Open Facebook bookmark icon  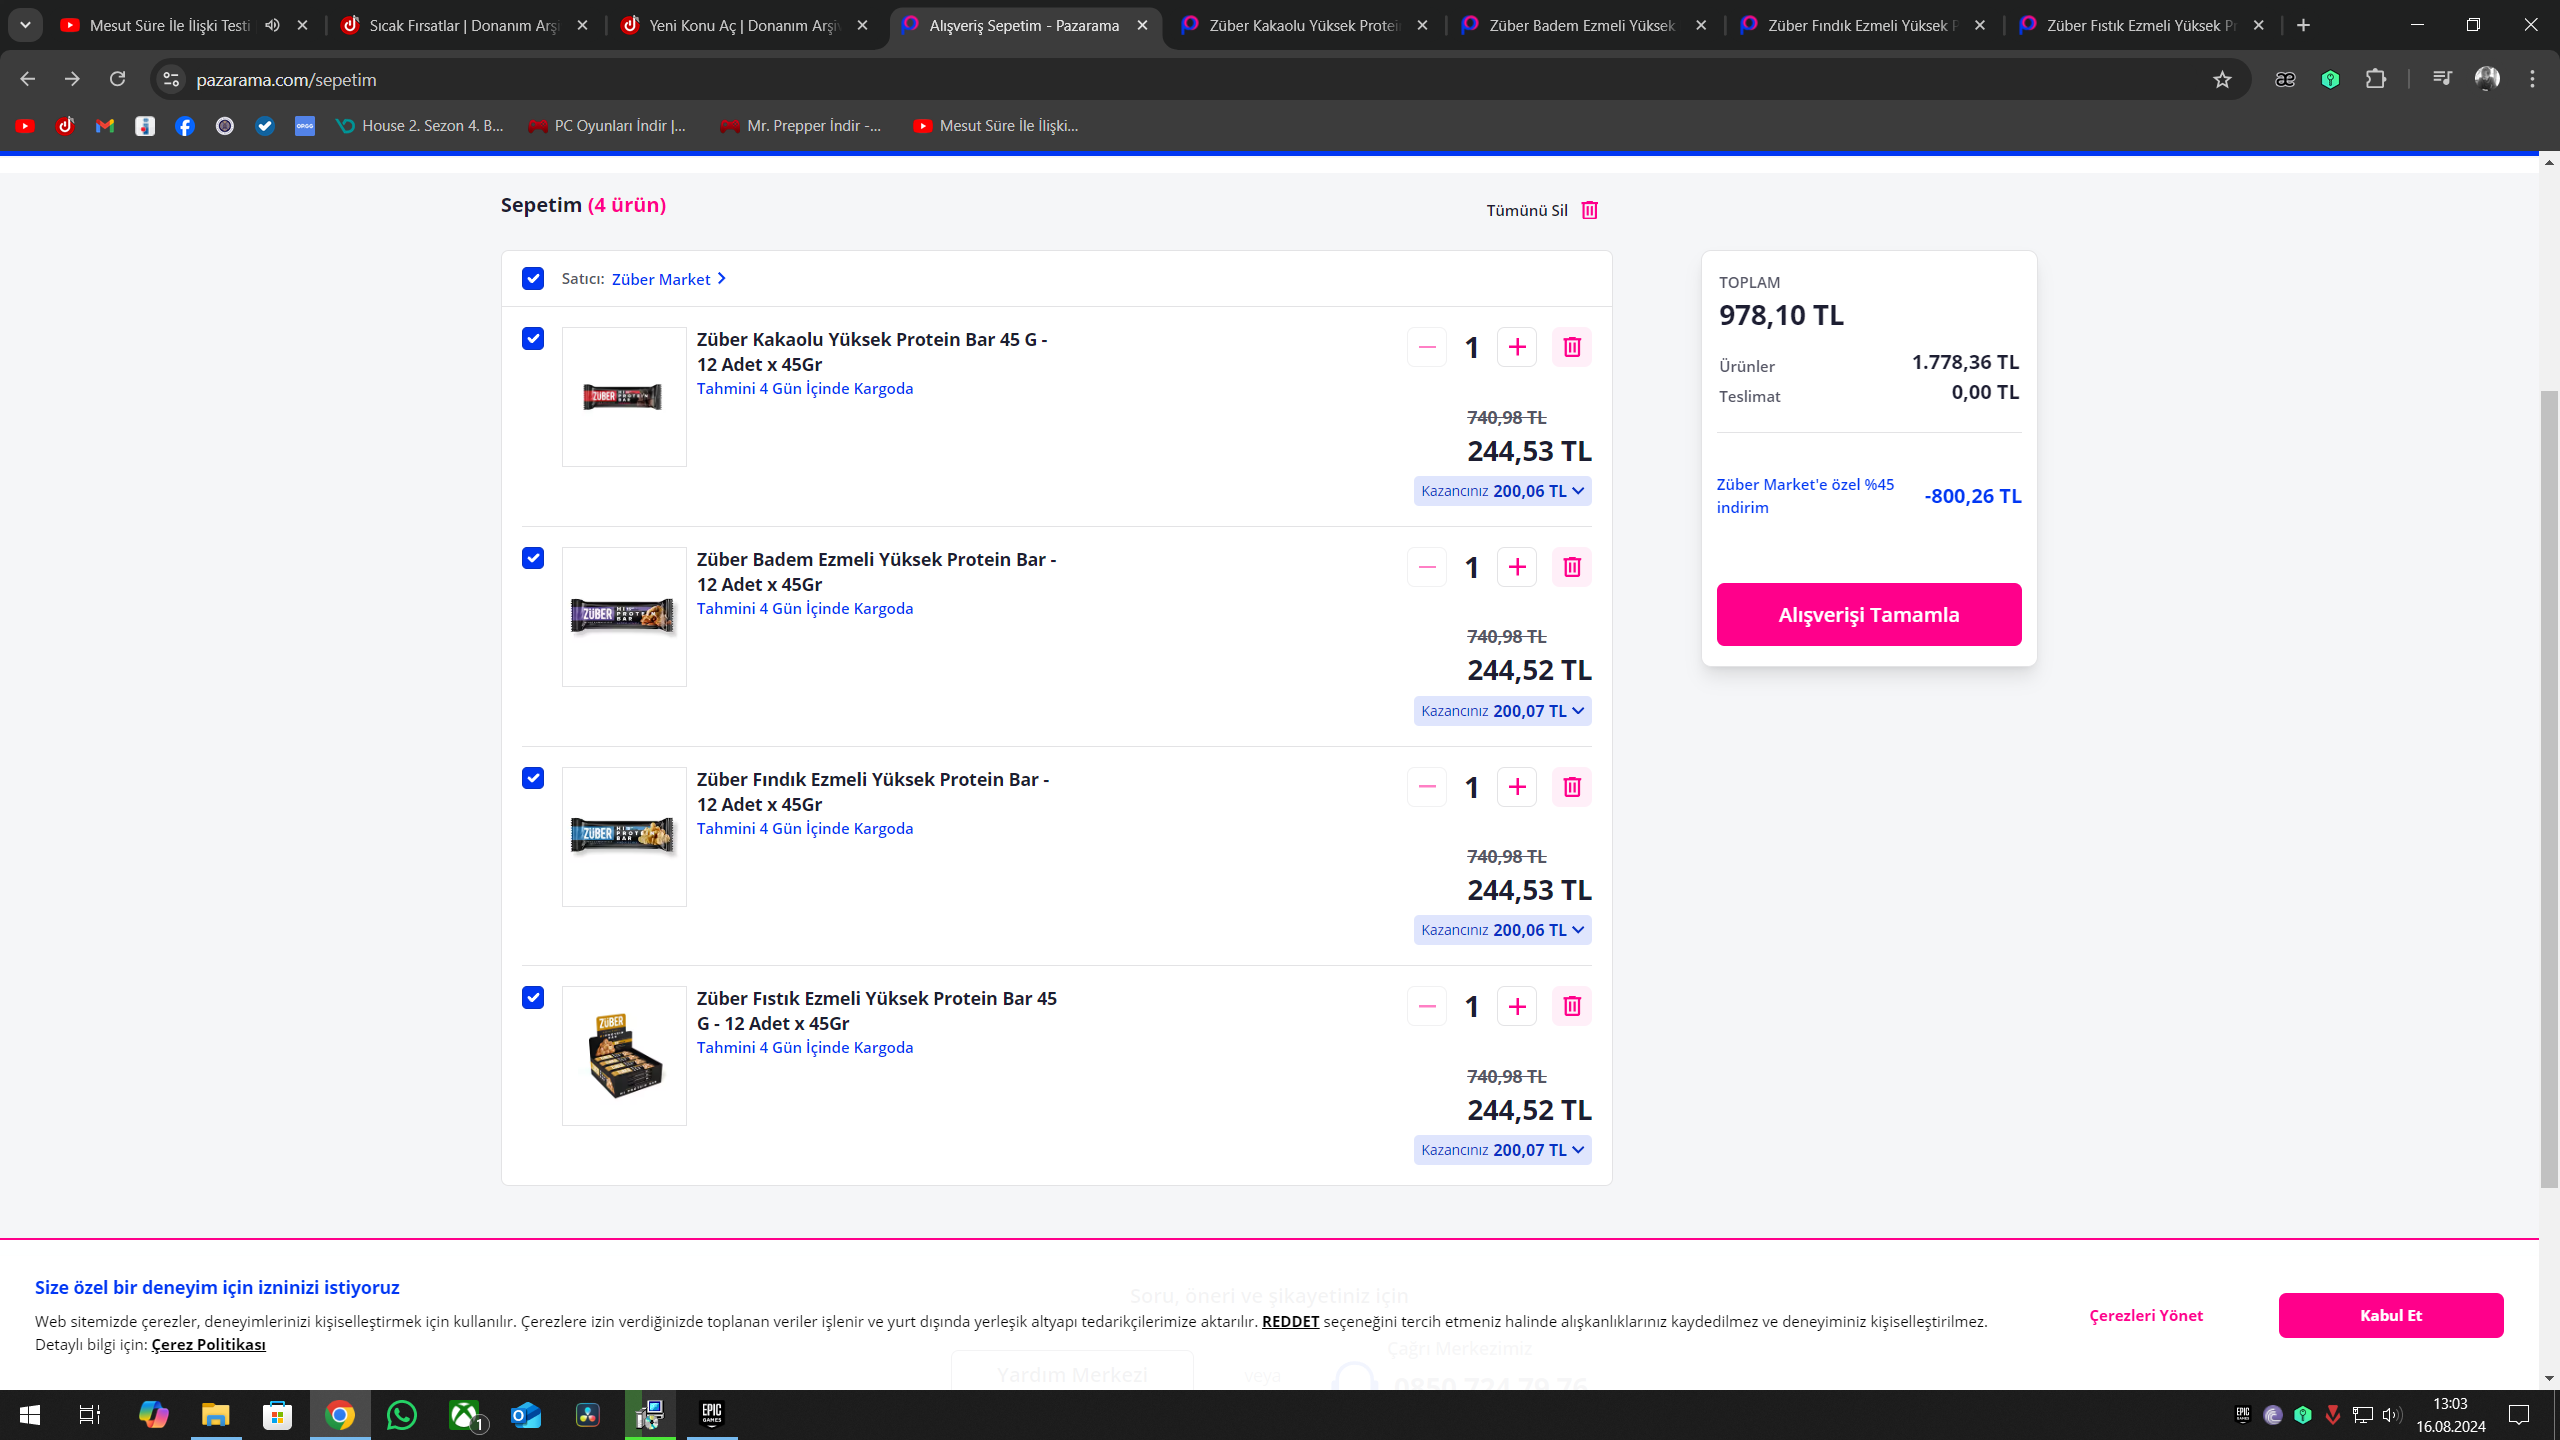click(185, 126)
